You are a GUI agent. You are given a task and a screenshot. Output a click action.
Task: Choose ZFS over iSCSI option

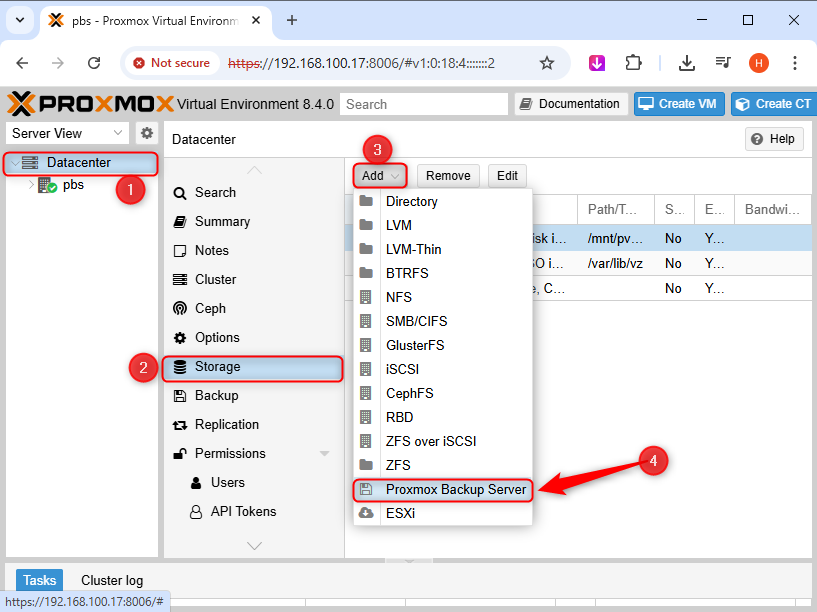point(443,442)
